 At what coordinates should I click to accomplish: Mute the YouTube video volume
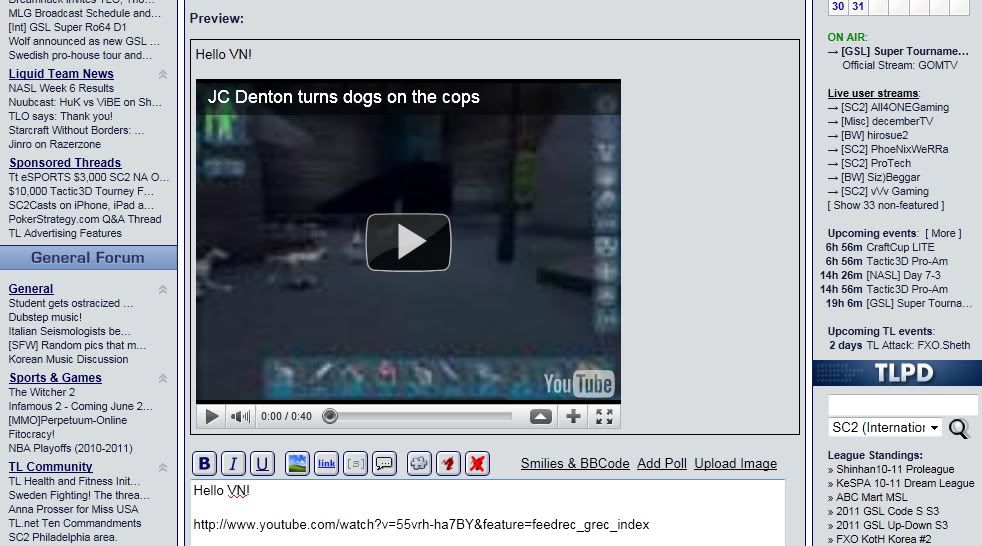pos(240,416)
